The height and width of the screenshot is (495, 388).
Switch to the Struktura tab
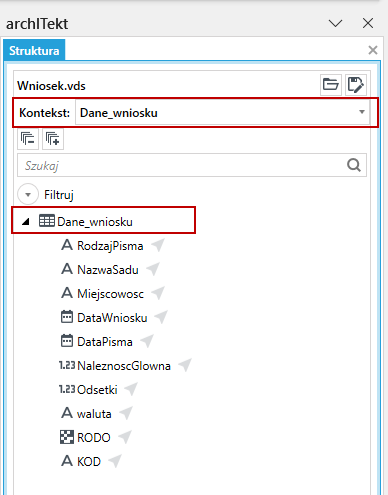pyautogui.click(x=34, y=51)
